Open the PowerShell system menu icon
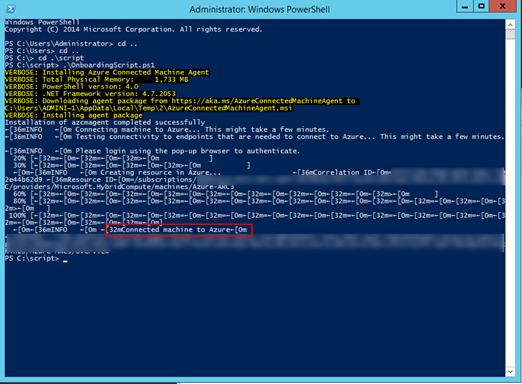Viewport: 522px width, 384px height. click(10, 9)
